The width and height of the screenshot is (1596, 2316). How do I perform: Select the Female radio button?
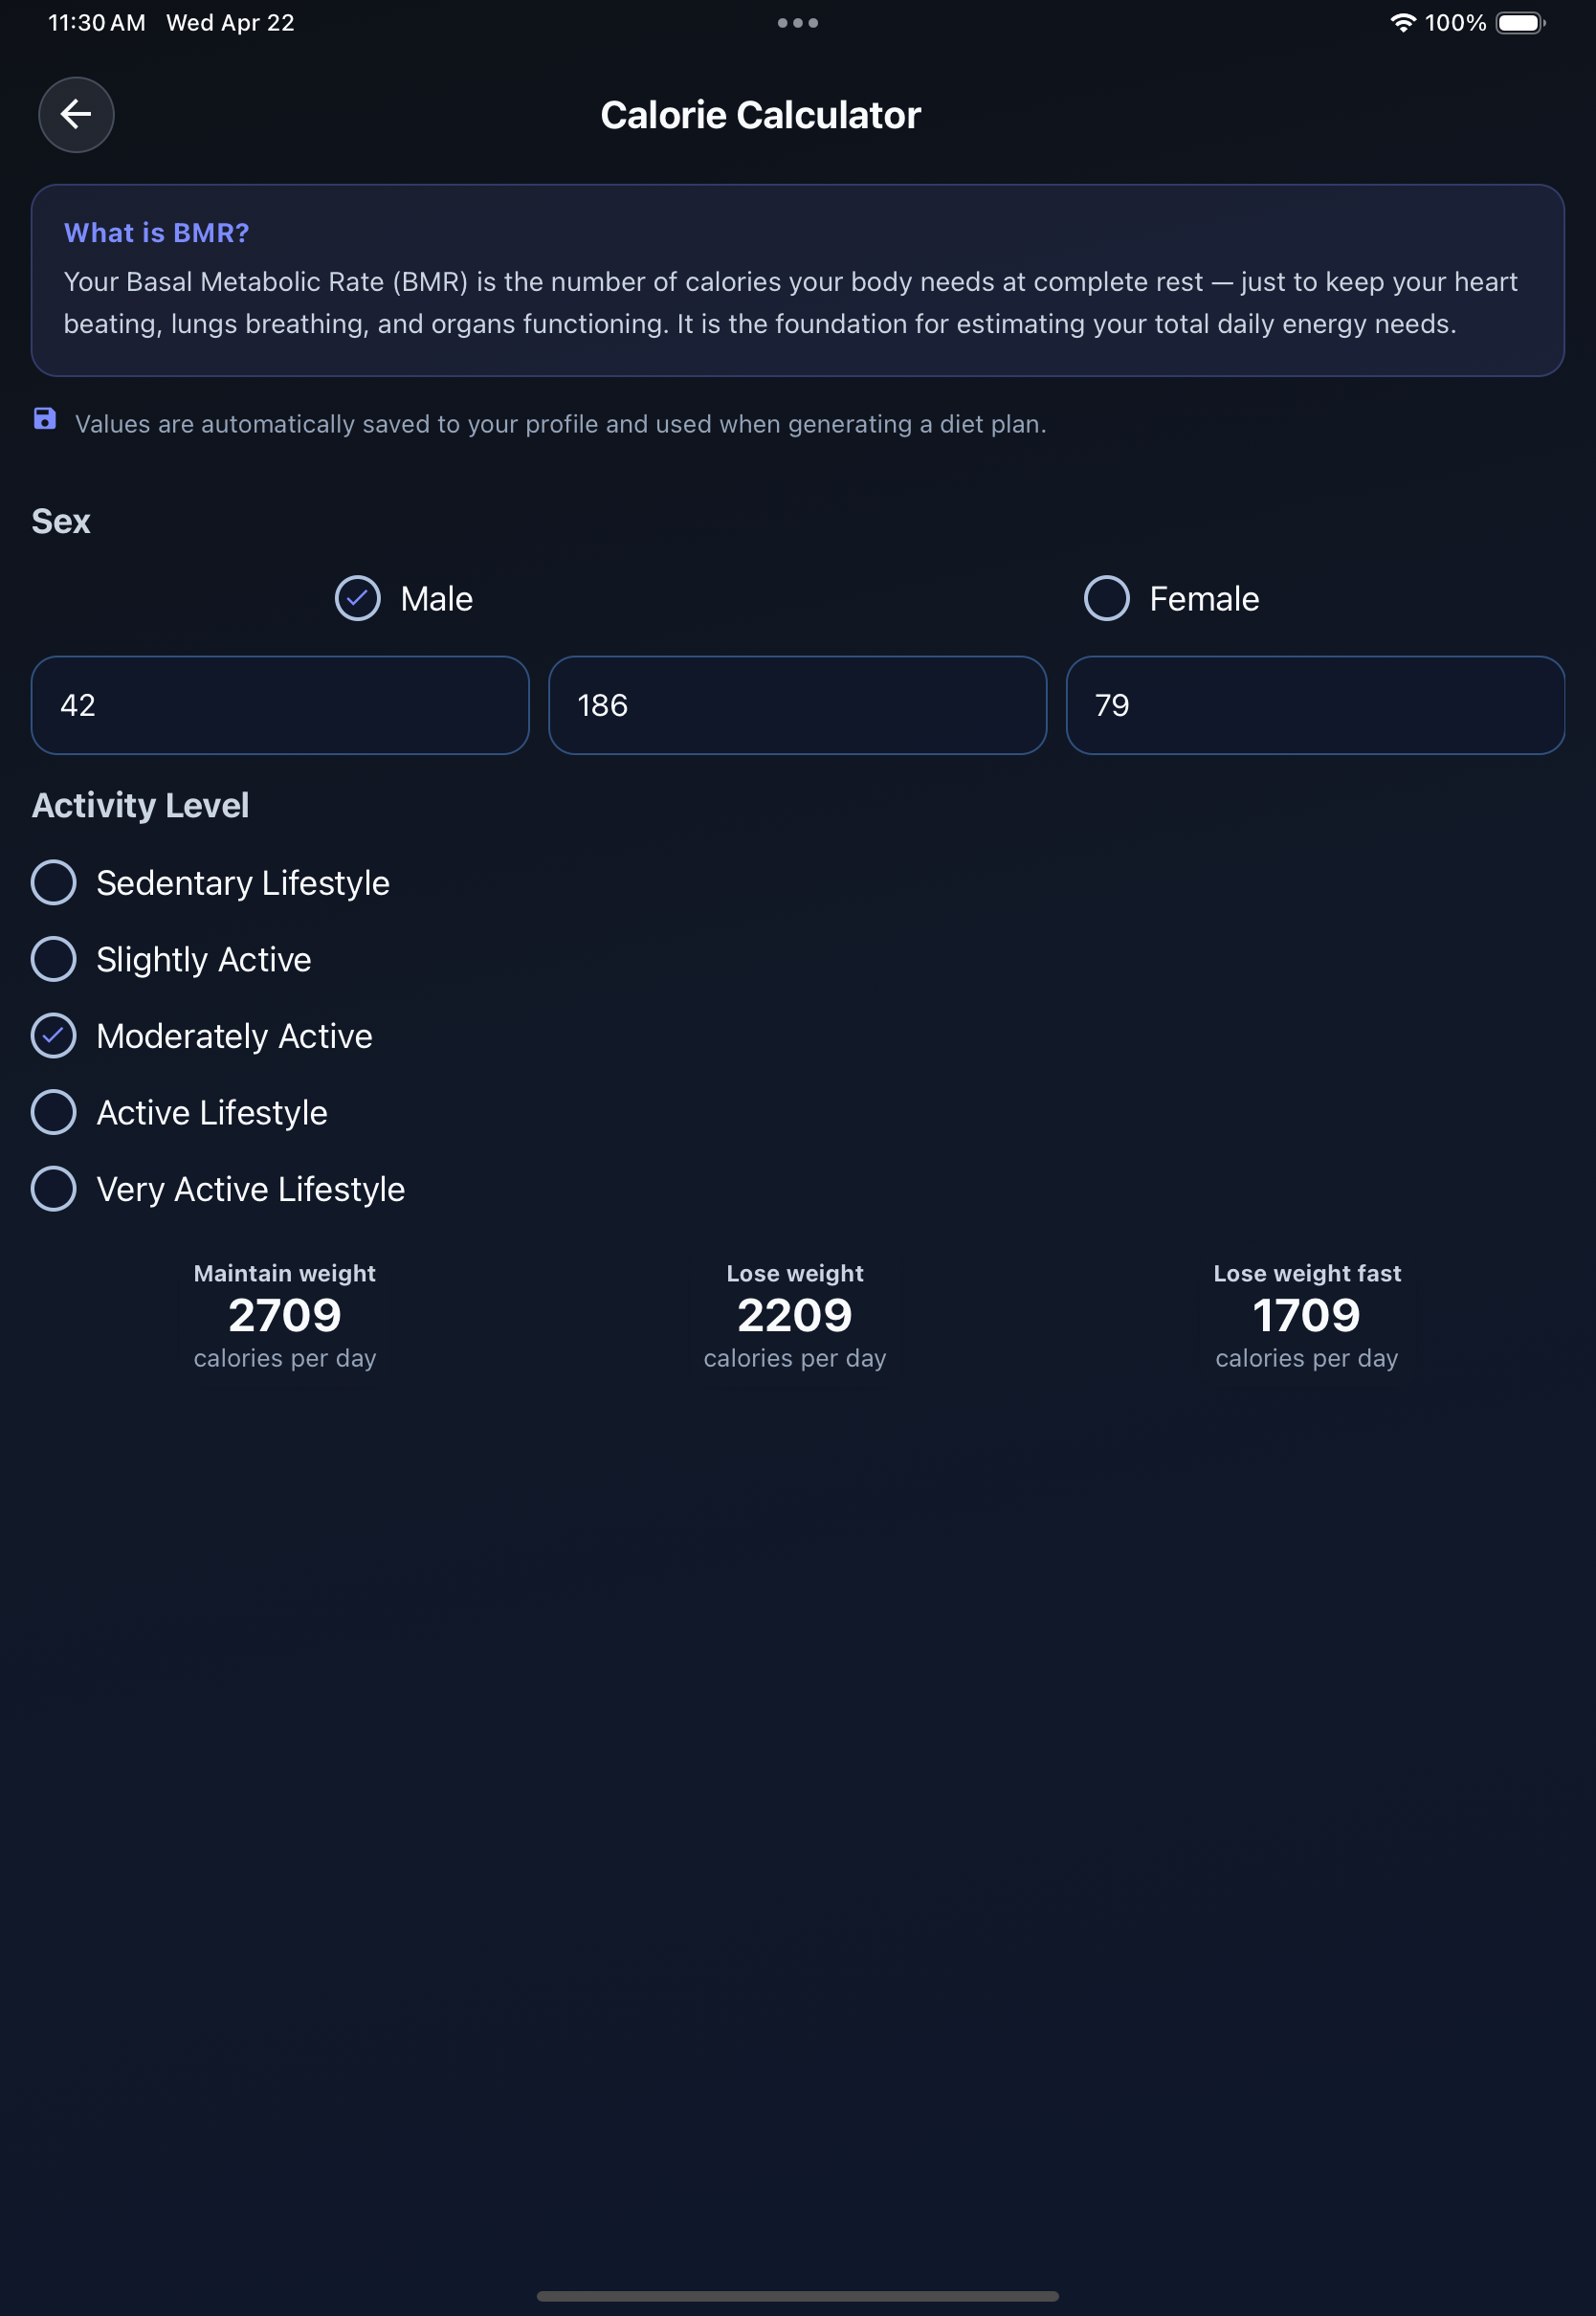point(1106,599)
